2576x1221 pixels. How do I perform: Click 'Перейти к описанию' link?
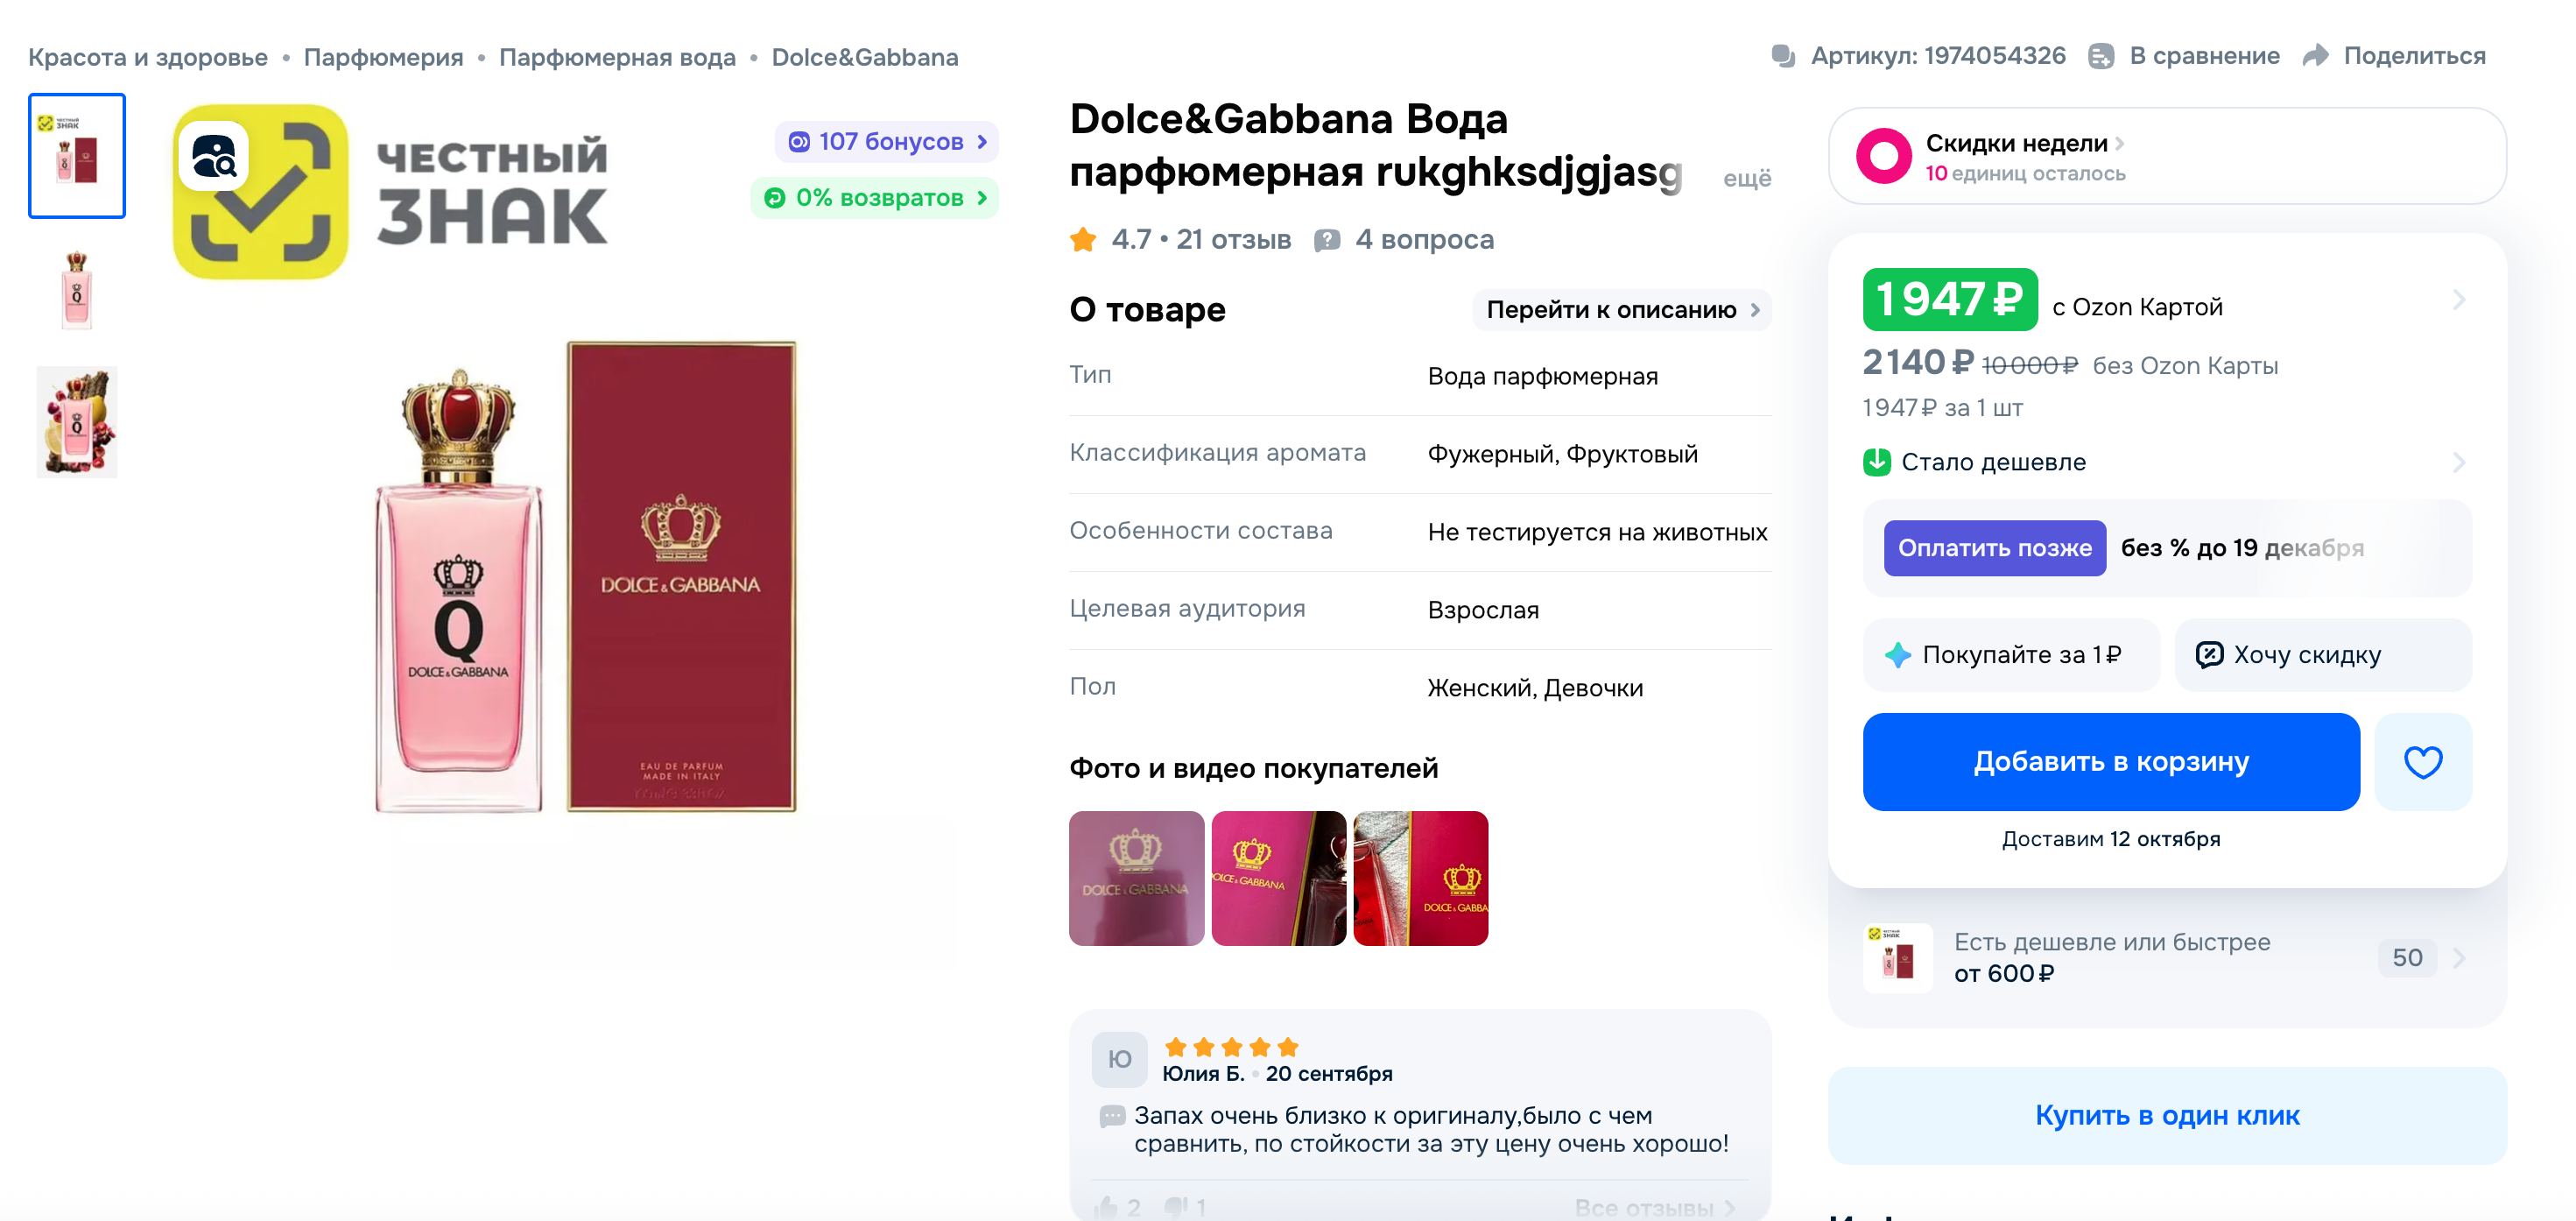[1621, 310]
